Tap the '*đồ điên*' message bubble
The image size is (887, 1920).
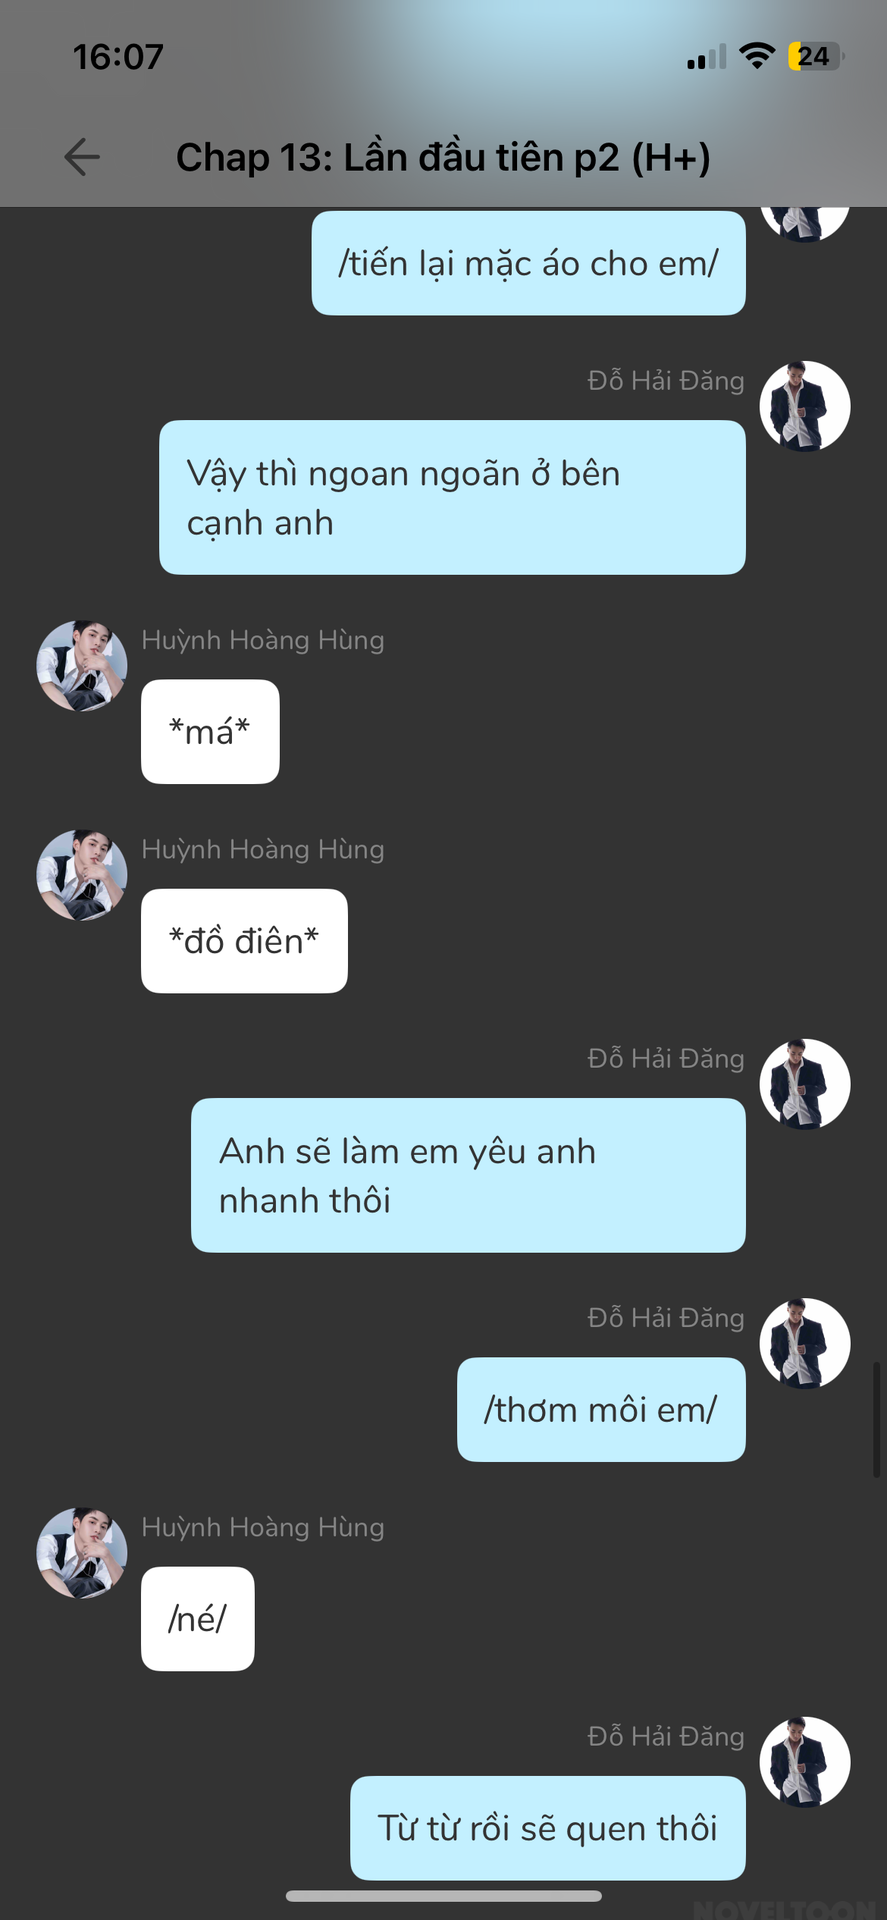(244, 941)
